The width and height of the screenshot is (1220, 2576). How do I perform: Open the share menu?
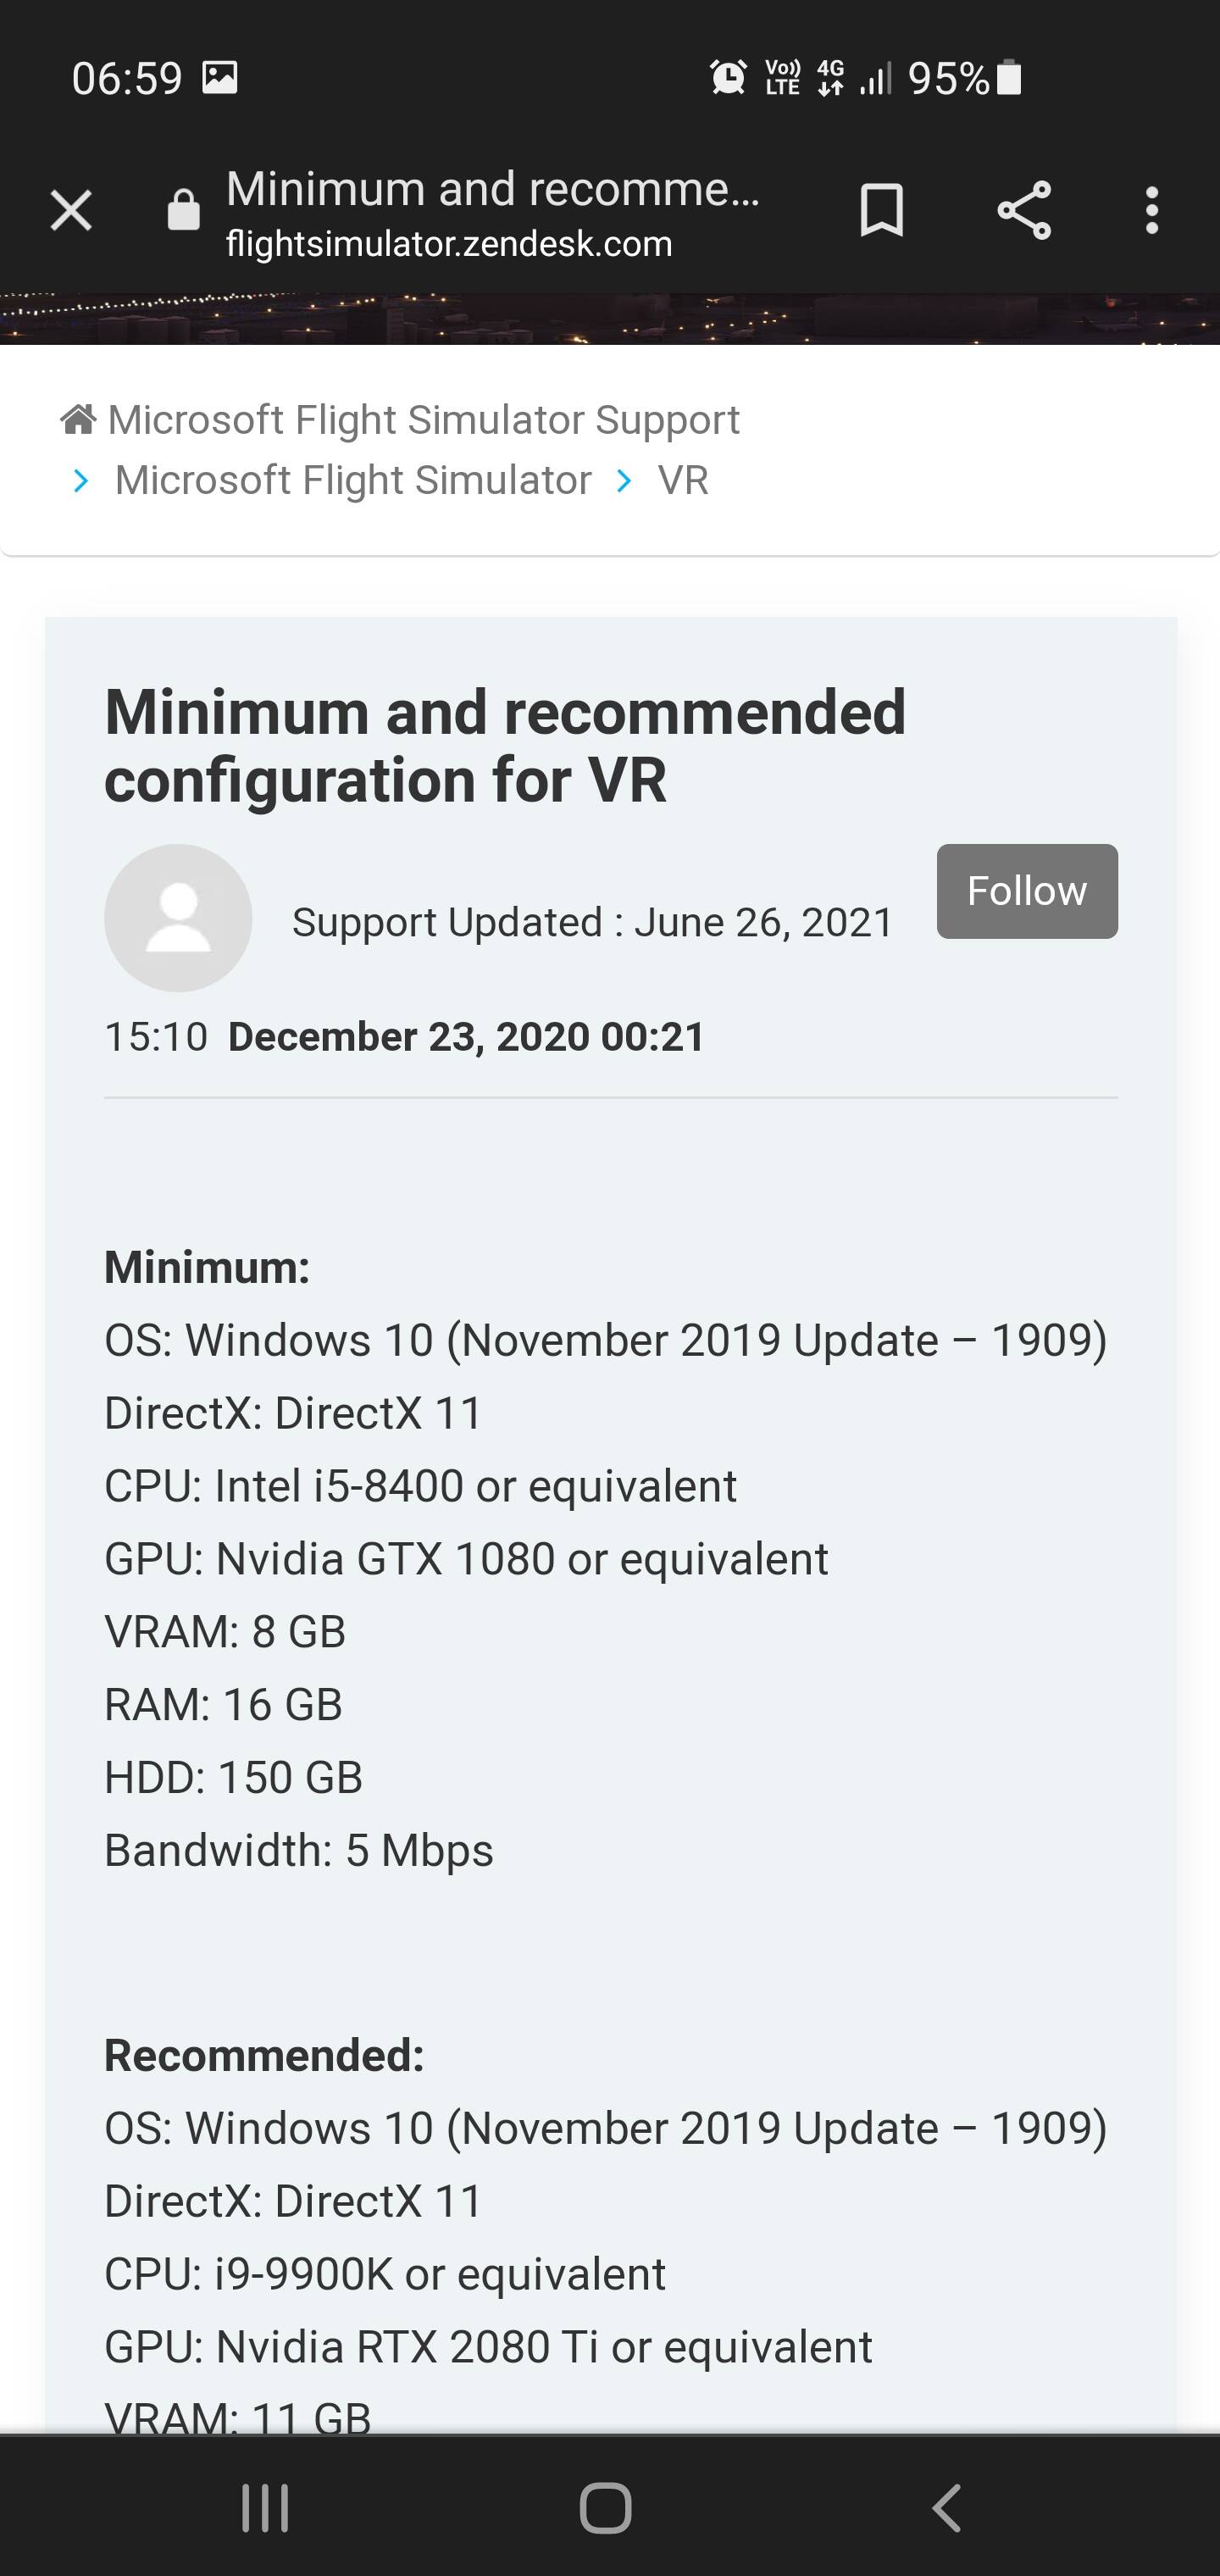tap(1024, 210)
